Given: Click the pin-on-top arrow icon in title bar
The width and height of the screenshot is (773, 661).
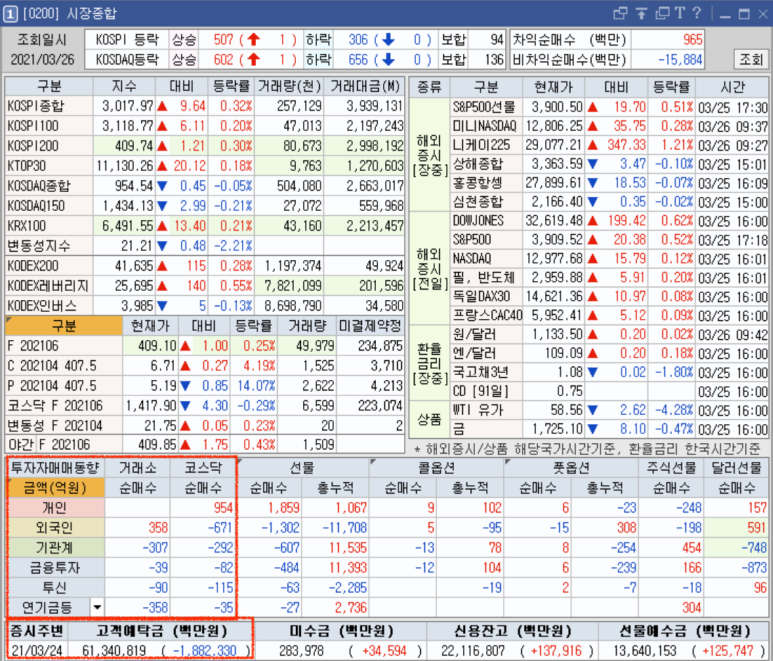Looking at the screenshot, I should tap(641, 13).
